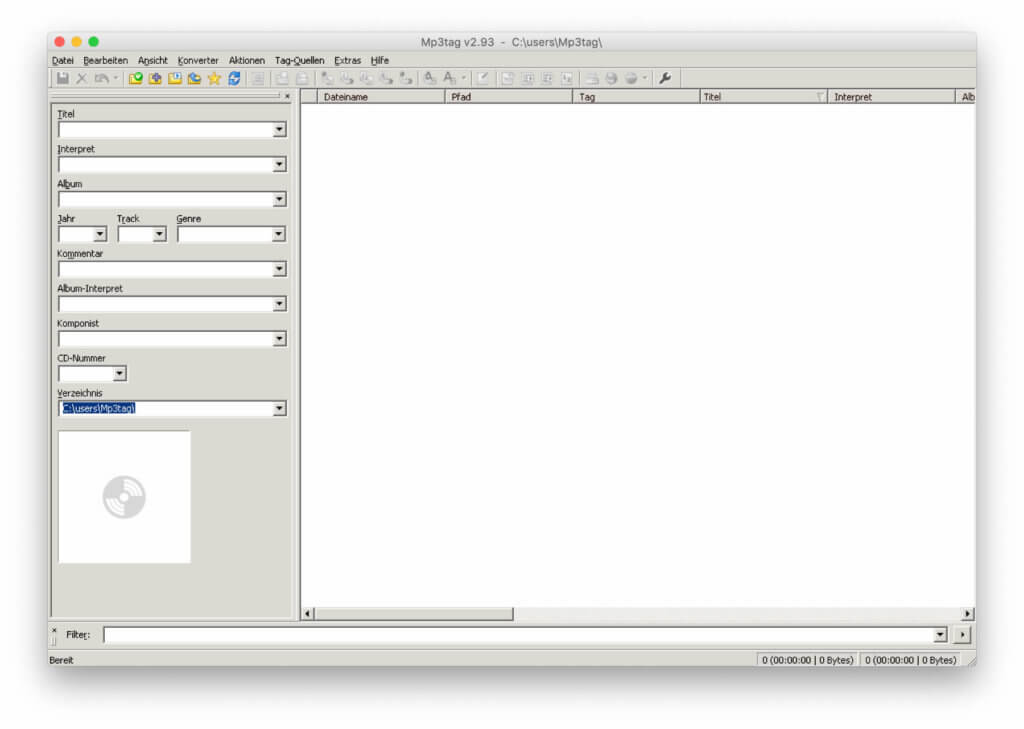The width and height of the screenshot is (1024, 729).
Task: Sort by the Interpret column header
Action: tap(891, 97)
